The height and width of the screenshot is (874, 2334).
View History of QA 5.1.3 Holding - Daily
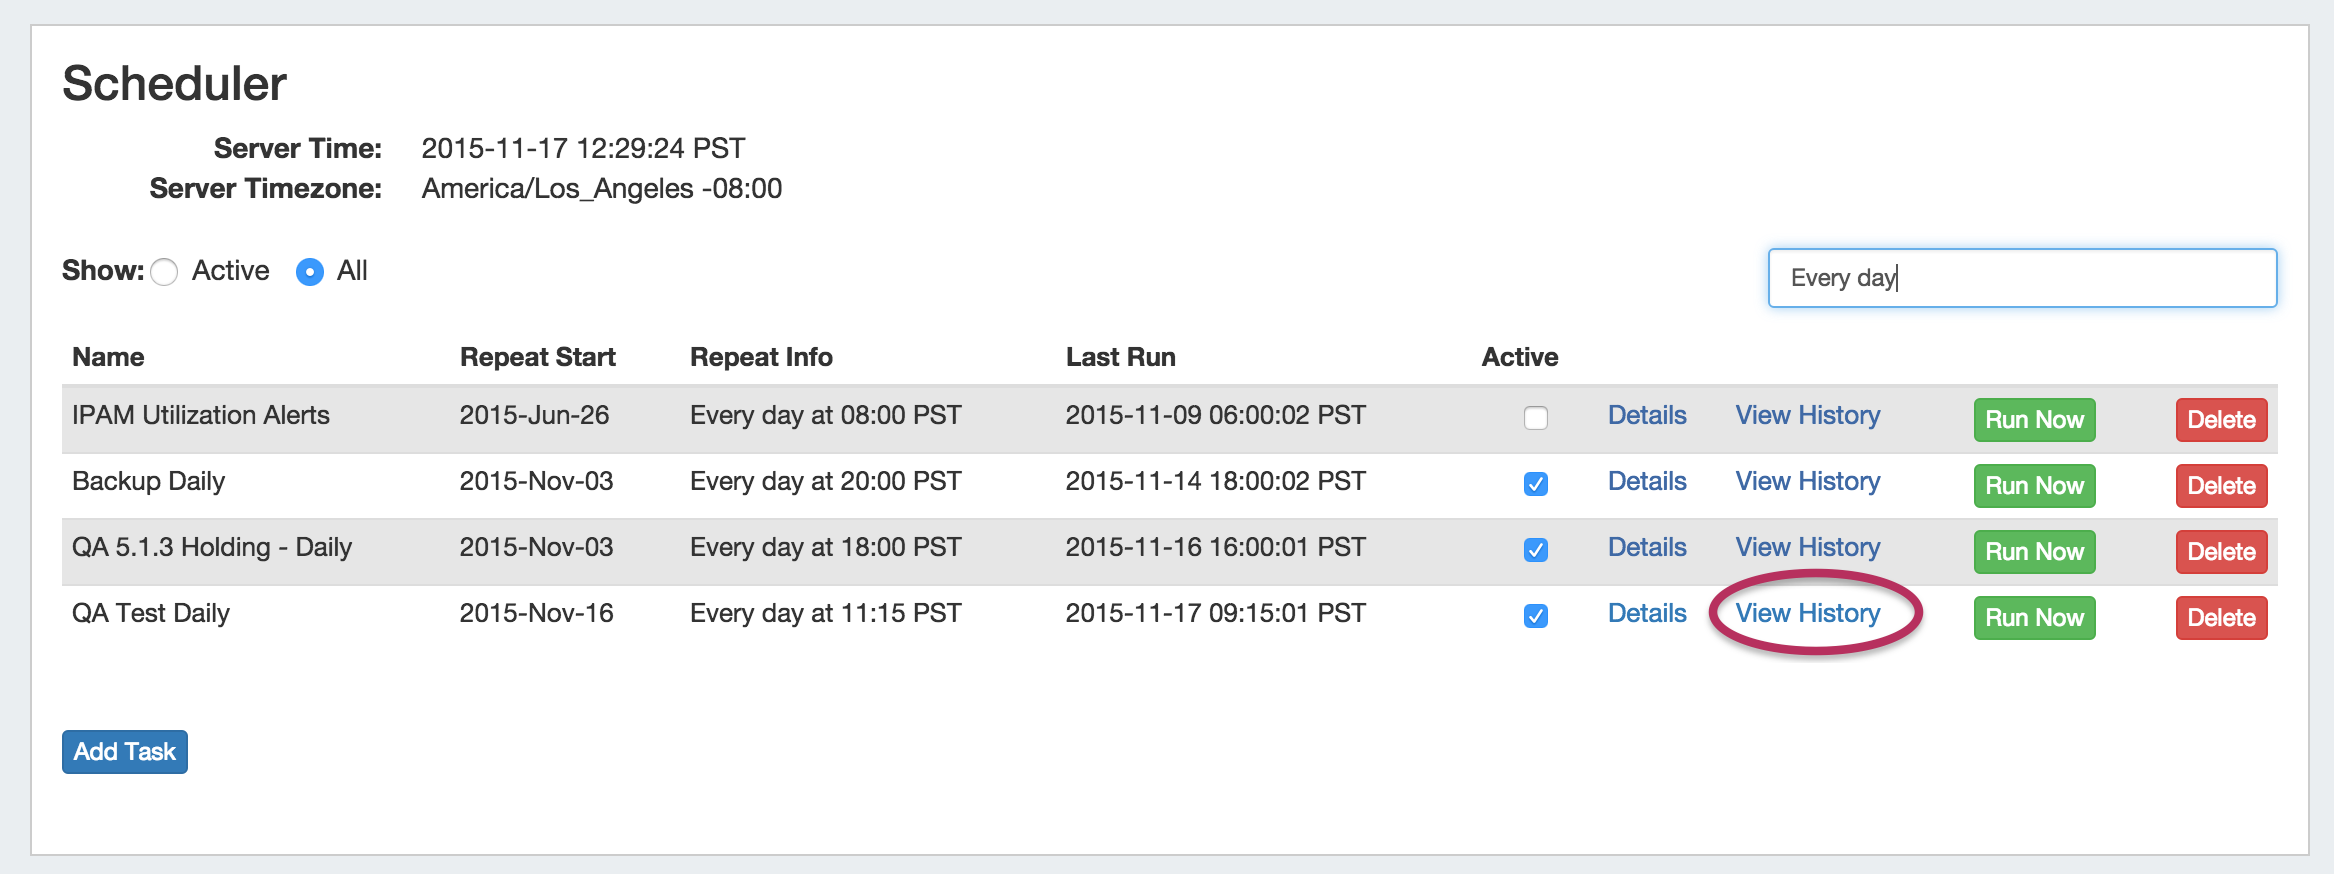click(x=1807, y=548)
